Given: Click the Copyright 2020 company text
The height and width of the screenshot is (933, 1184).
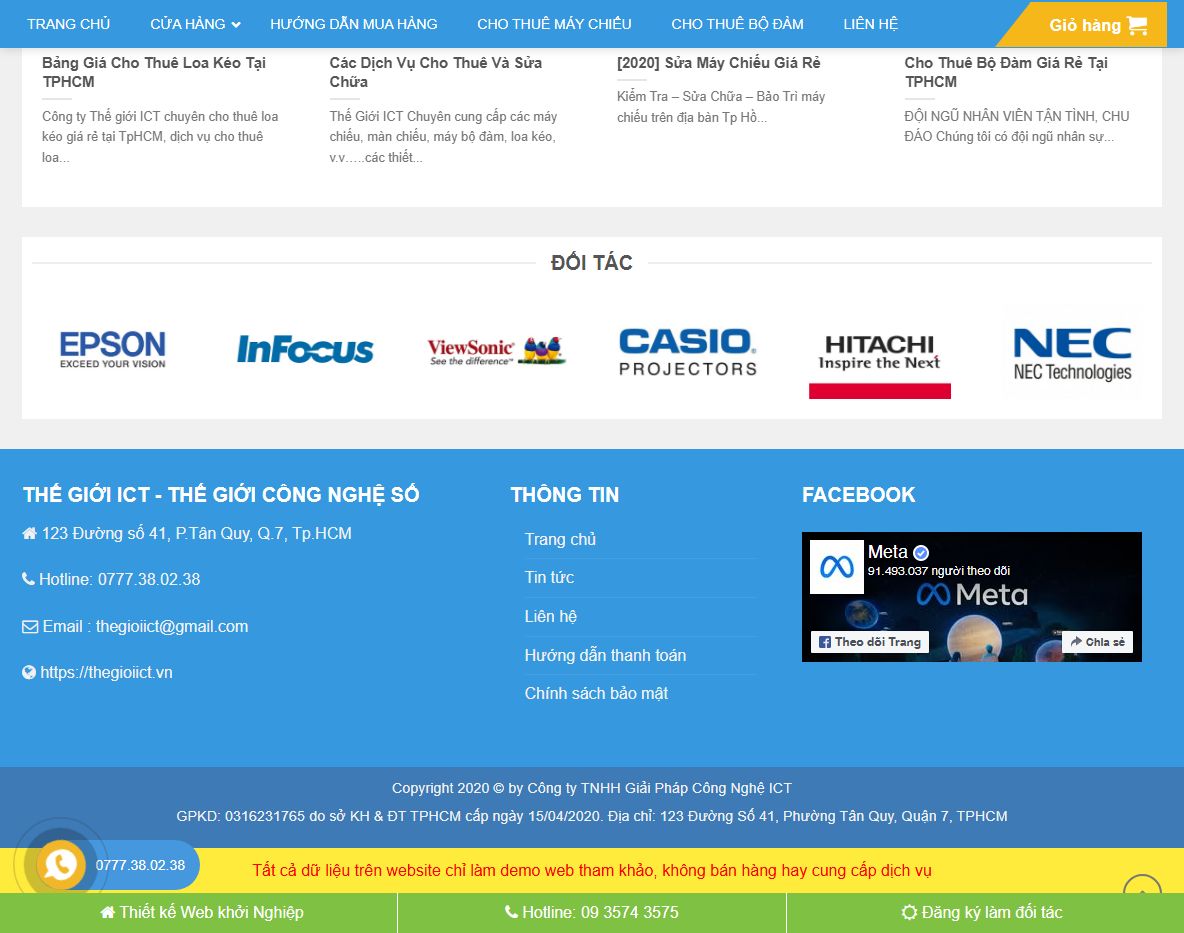Looking at the screenshot, I should [592, 788].
